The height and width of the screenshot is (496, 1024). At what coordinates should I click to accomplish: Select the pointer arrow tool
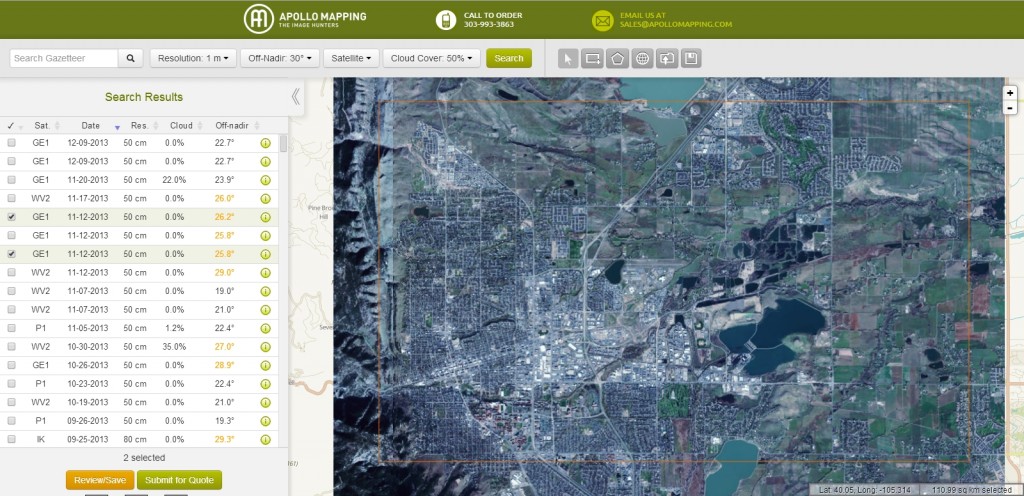pyautogui.click(x=568, y=59)
